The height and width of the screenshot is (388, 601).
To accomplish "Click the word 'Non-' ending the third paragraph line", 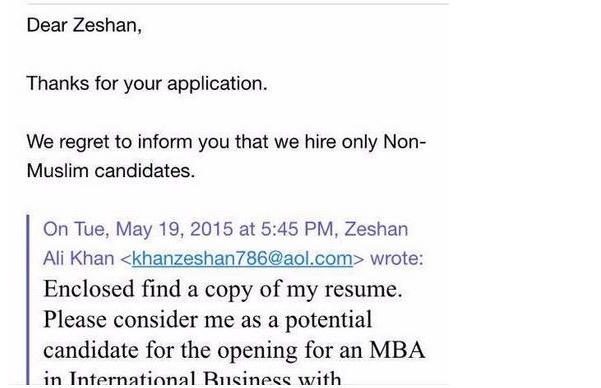I will tap(404, 141).
